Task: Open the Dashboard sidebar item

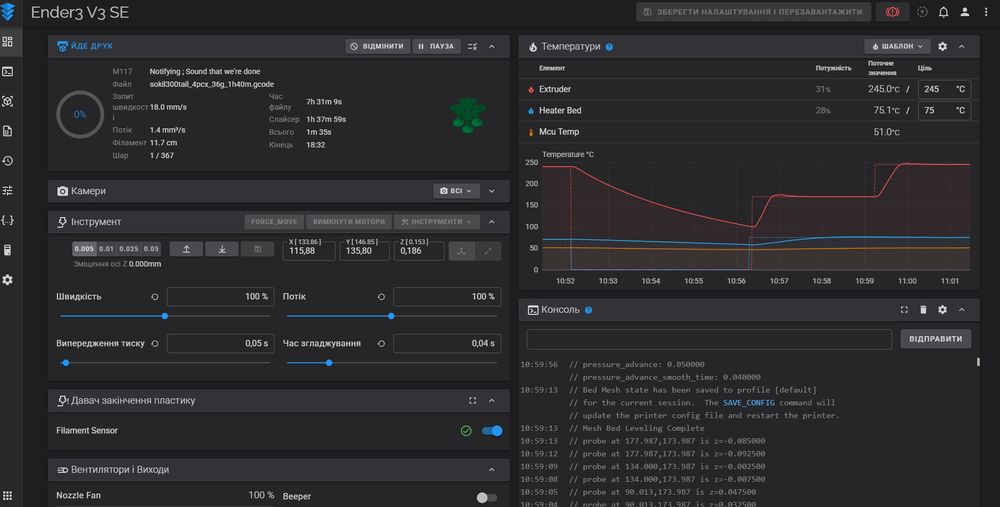Action: [8, 42]
